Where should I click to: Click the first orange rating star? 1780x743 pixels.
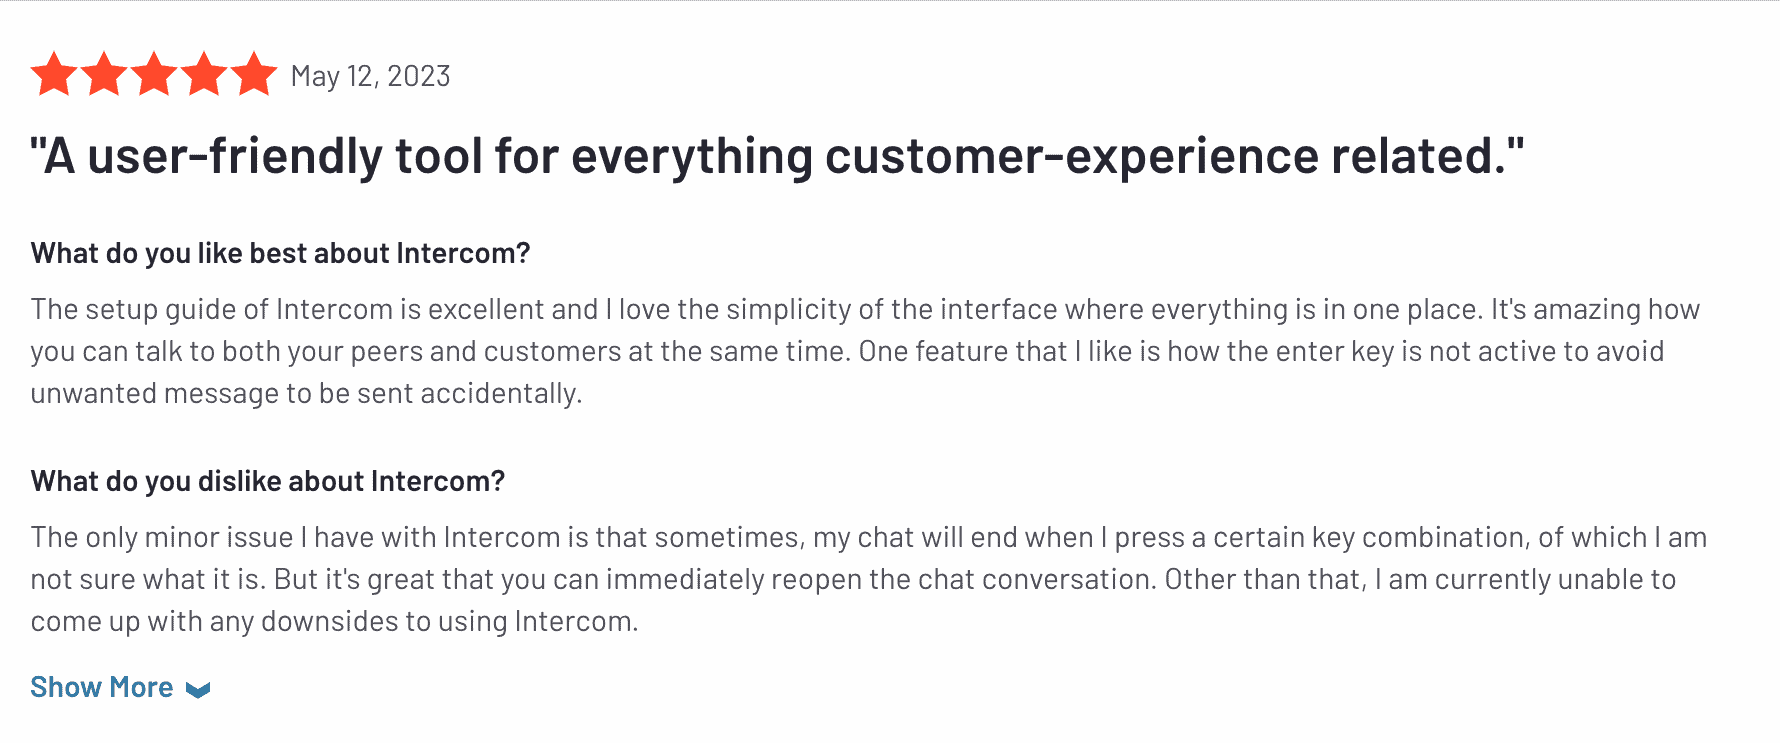pyautogui.click(x=54, y=75)
